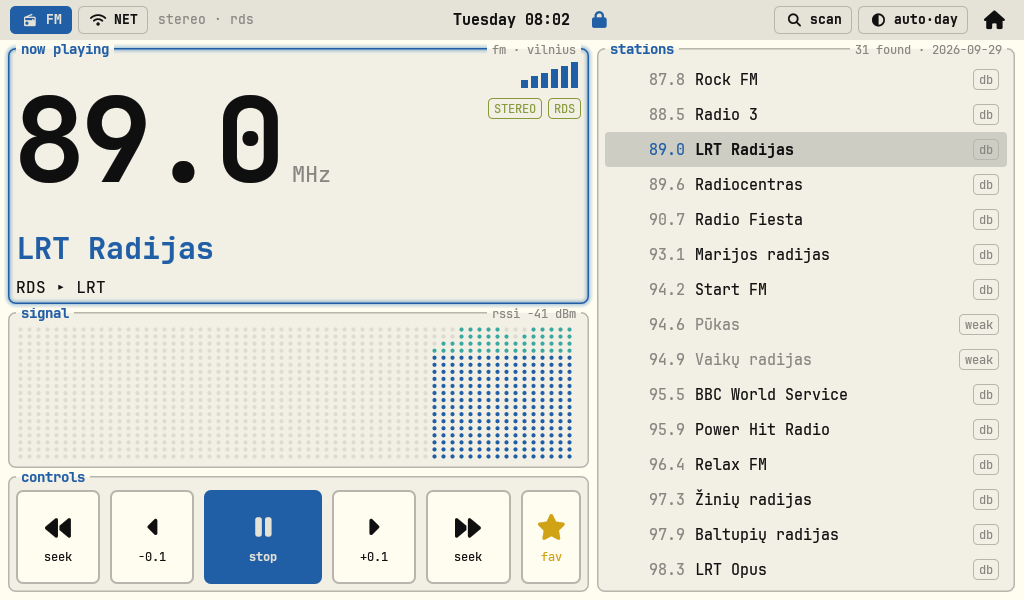1024x600 pixels.
Task: Seek forward to the next station
Action: (x=468, y=537)
